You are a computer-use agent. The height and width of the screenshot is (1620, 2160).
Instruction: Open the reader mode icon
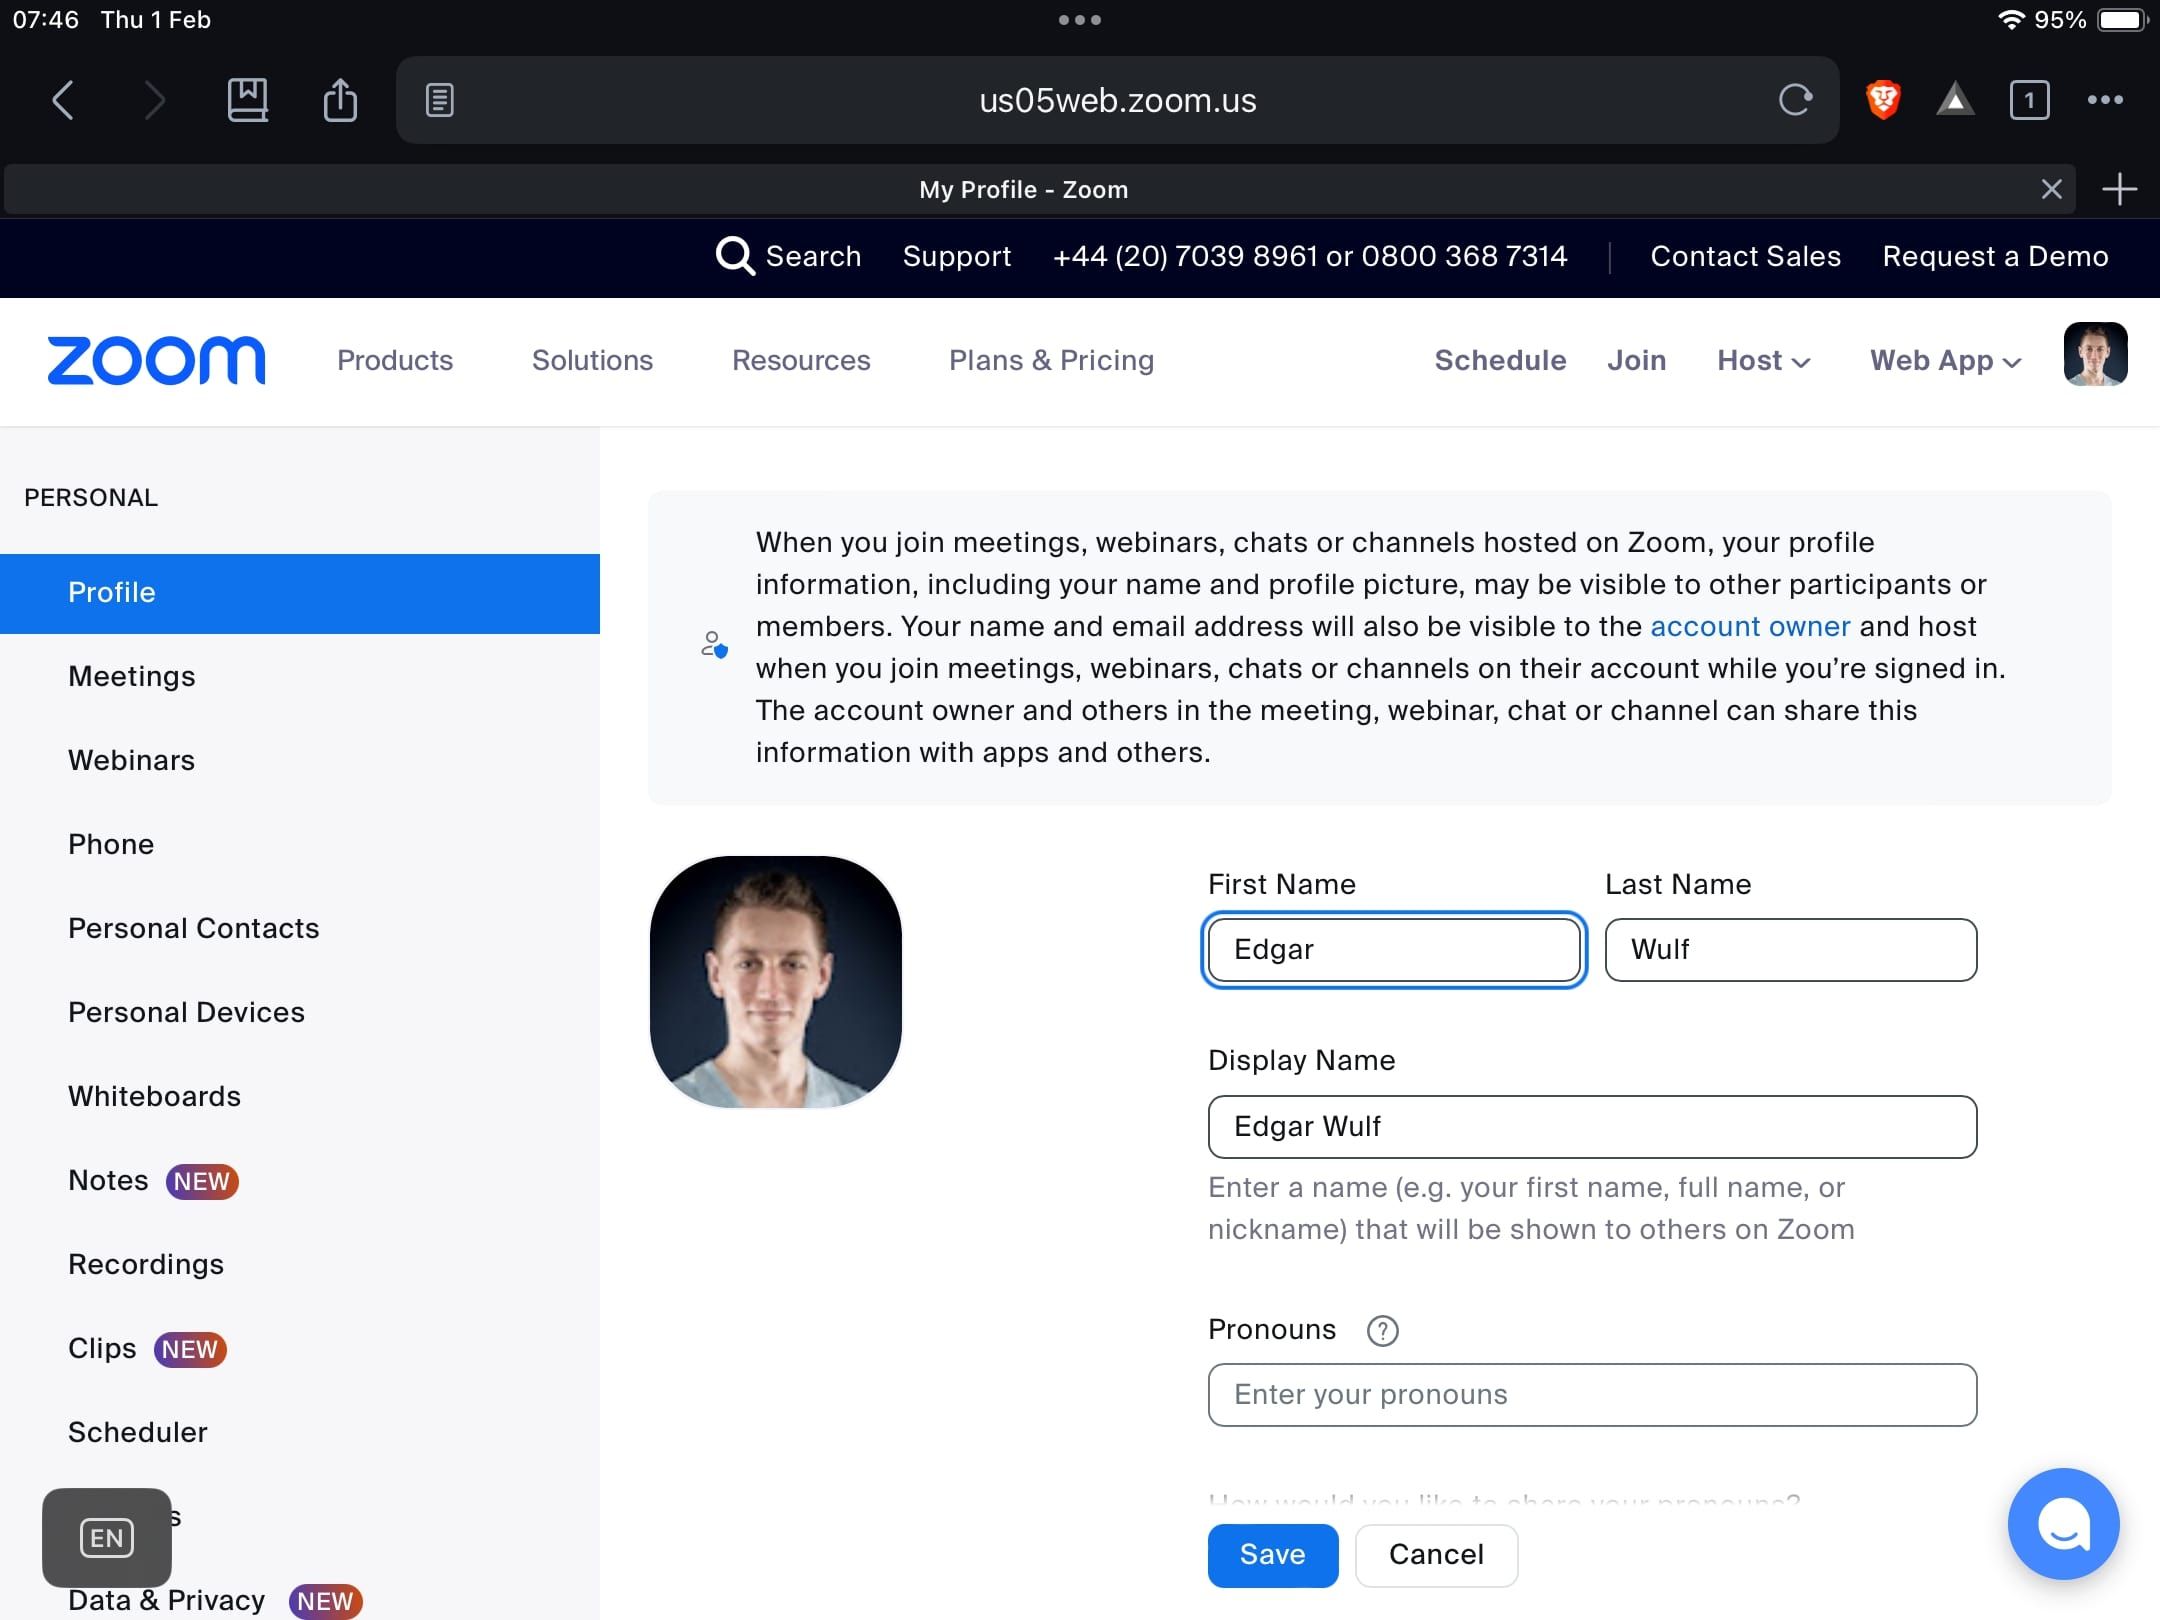[440, 100]
